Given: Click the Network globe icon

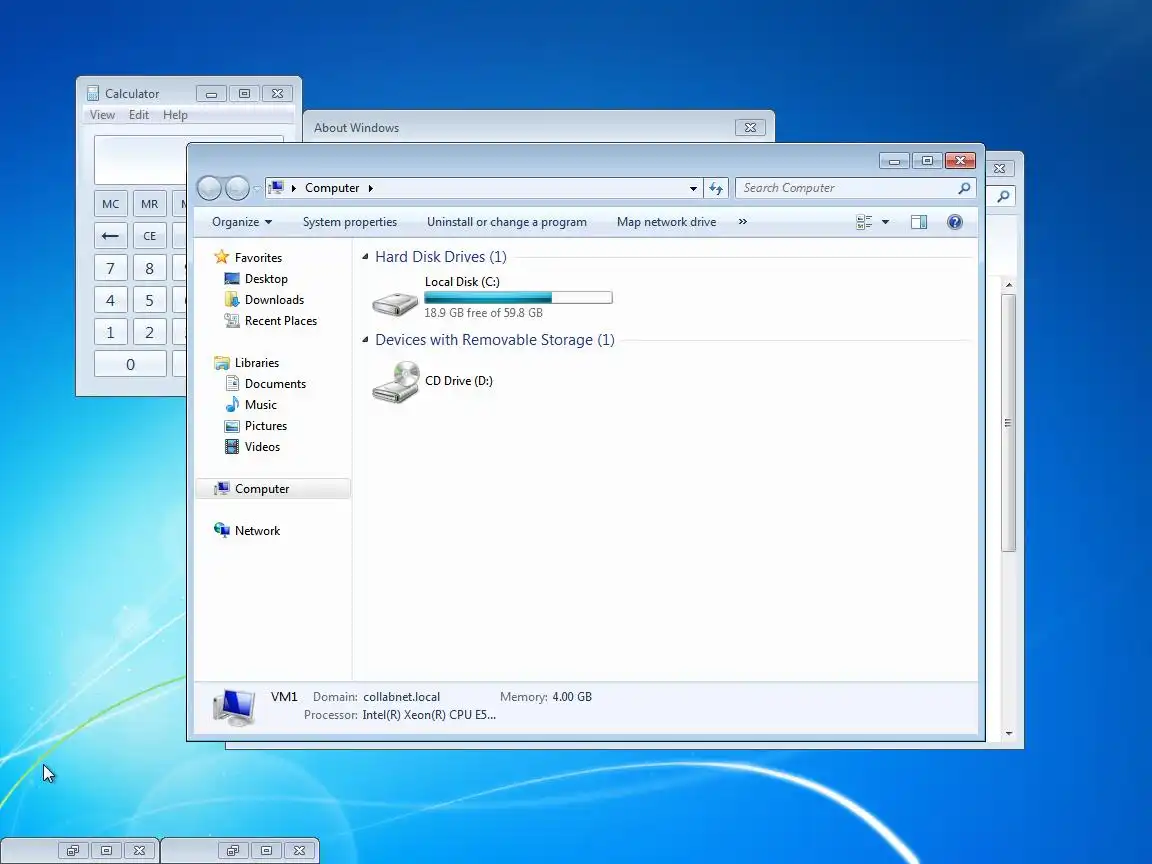Looking at the screenshot, I should click(221, 530).
